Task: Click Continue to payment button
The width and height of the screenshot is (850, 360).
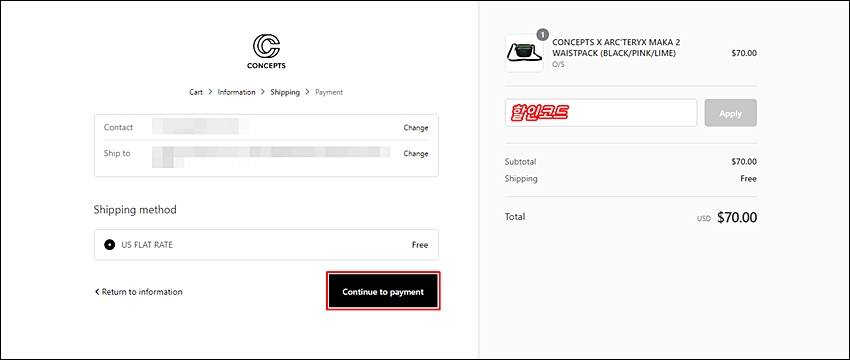Action: coord(383,292)
